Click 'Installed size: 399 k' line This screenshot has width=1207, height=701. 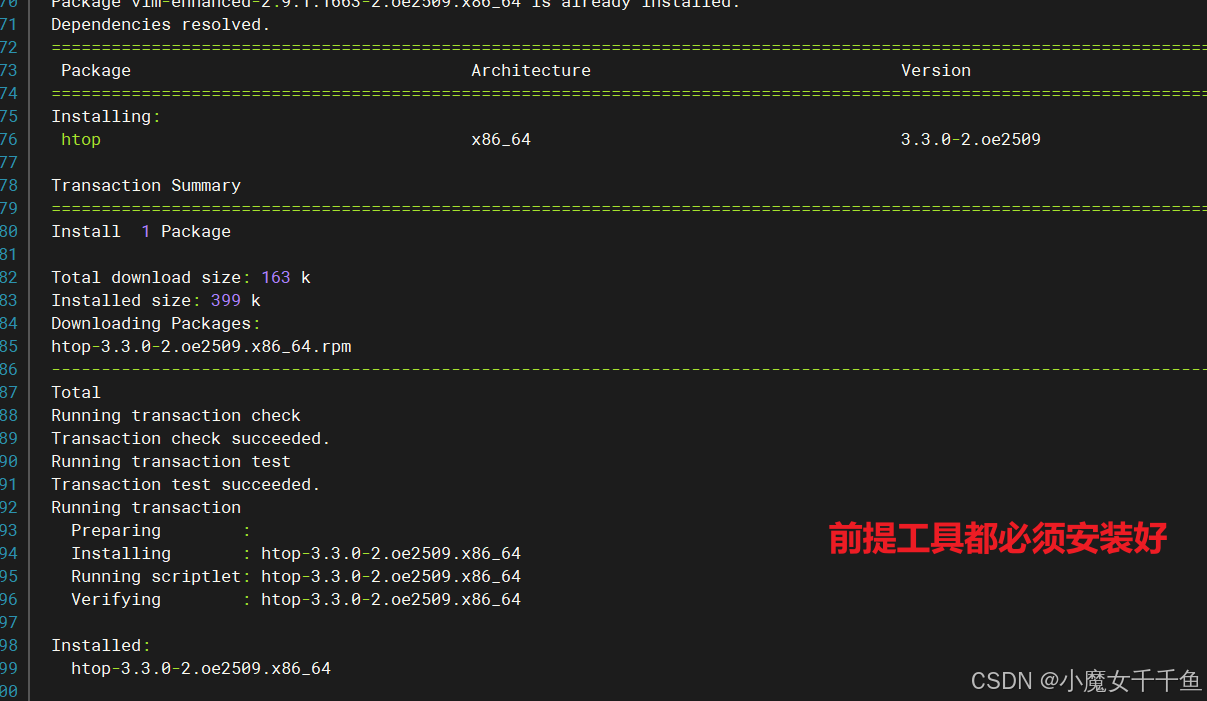(156, 300)
